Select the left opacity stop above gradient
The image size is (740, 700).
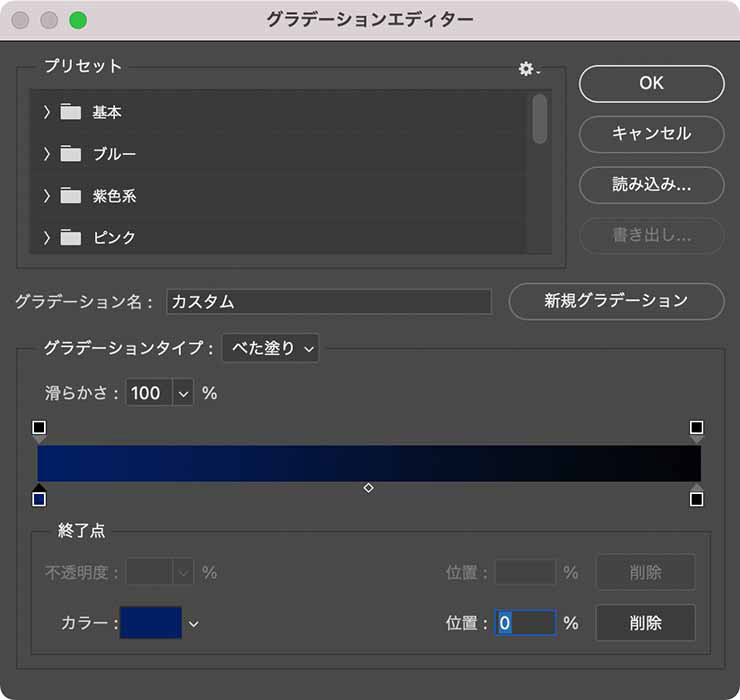[x=39, y=428]
